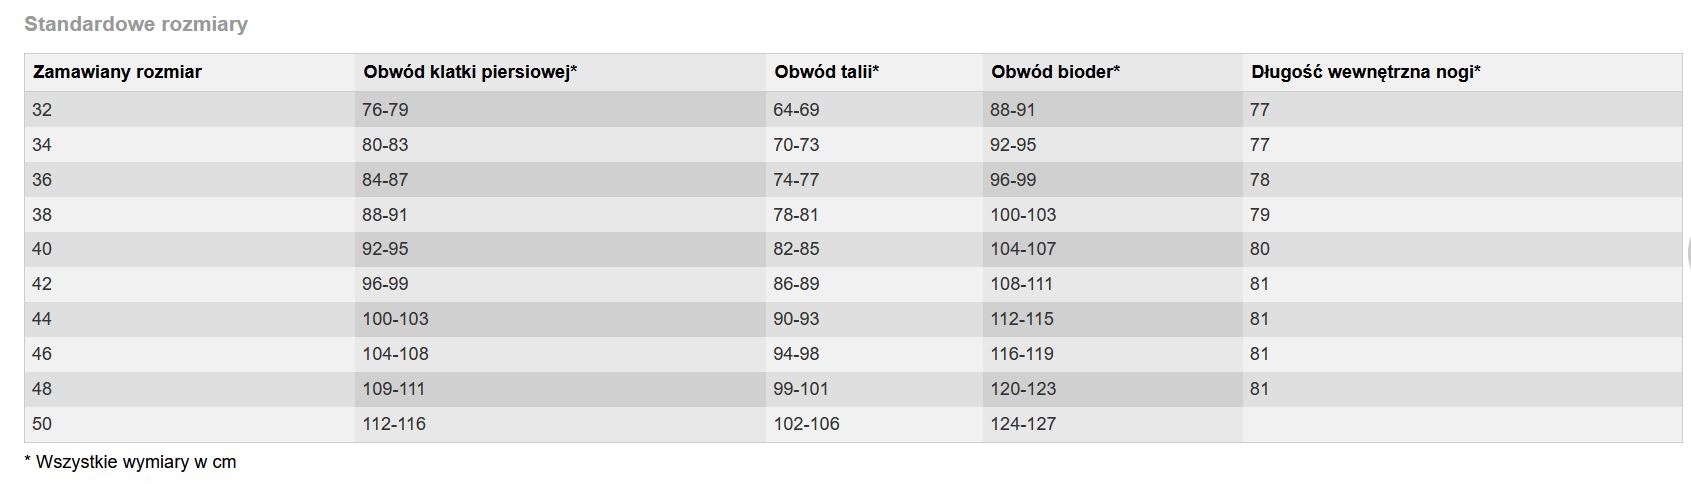This screenshot has width=1691, height=484.
Task: Click the "Obwód bioder" column header
Action: tap(1055, 72)
